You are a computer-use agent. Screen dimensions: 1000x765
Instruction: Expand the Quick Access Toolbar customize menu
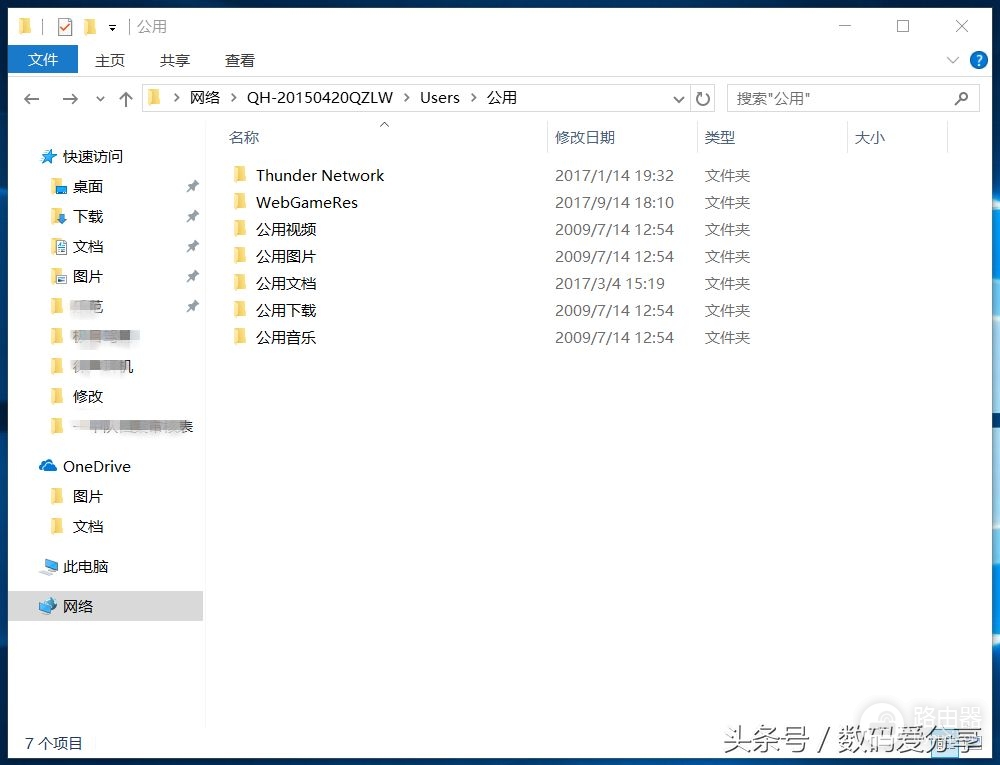(x=113, y=27)
